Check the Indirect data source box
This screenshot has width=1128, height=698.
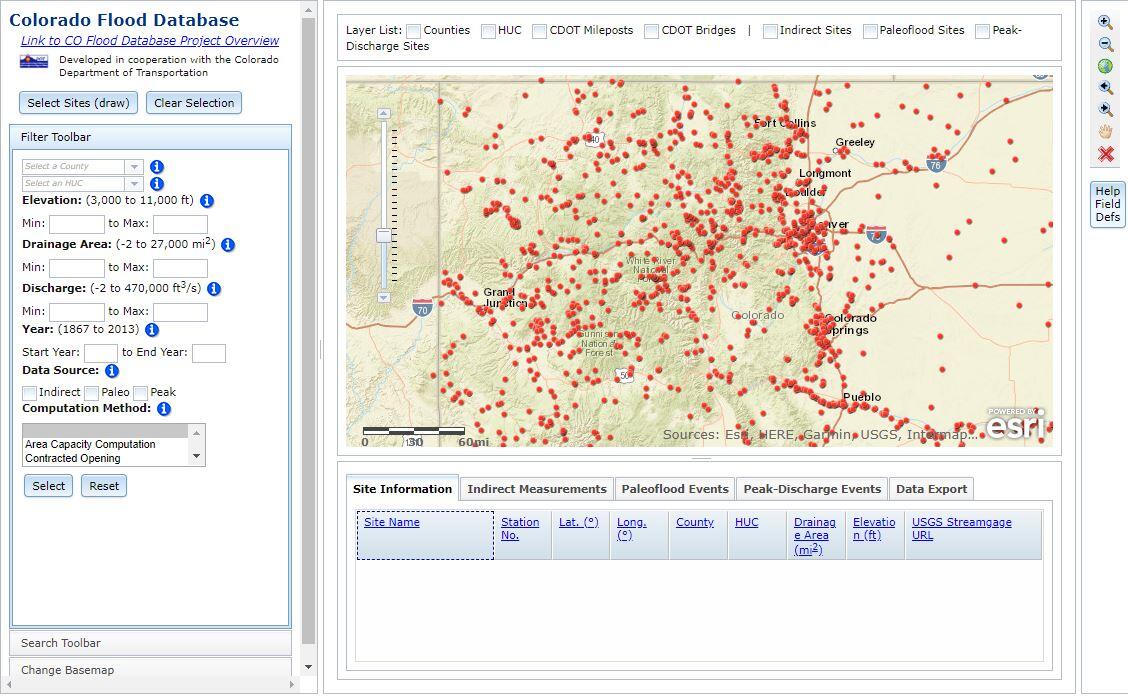[x=29, y=393]
